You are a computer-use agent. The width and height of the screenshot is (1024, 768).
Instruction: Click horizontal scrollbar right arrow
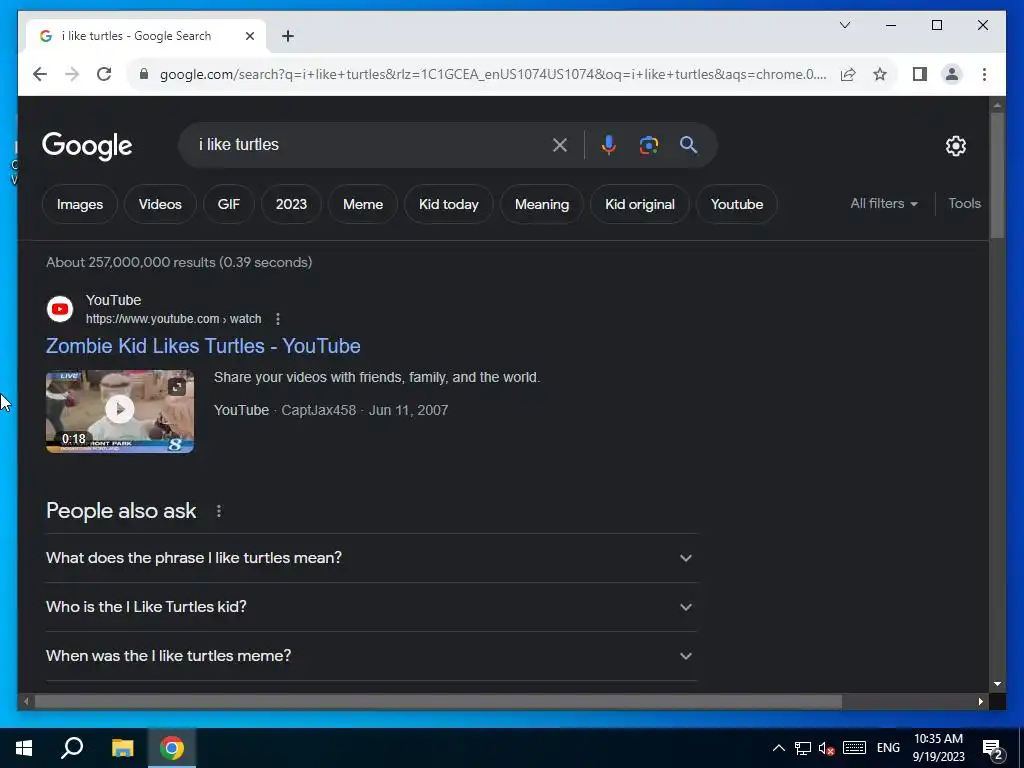tap(980, 701)
